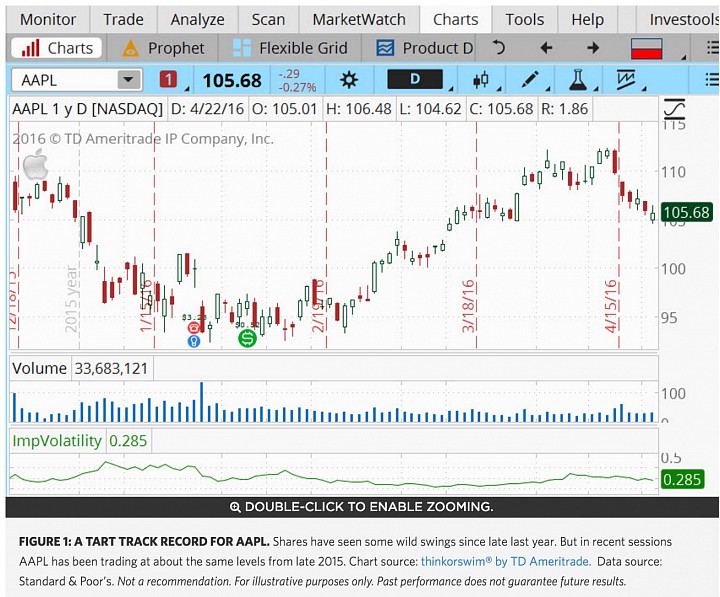Click the blue lightbulb event marker
This screenshot has height=597, width=720.
coord(194,341)
